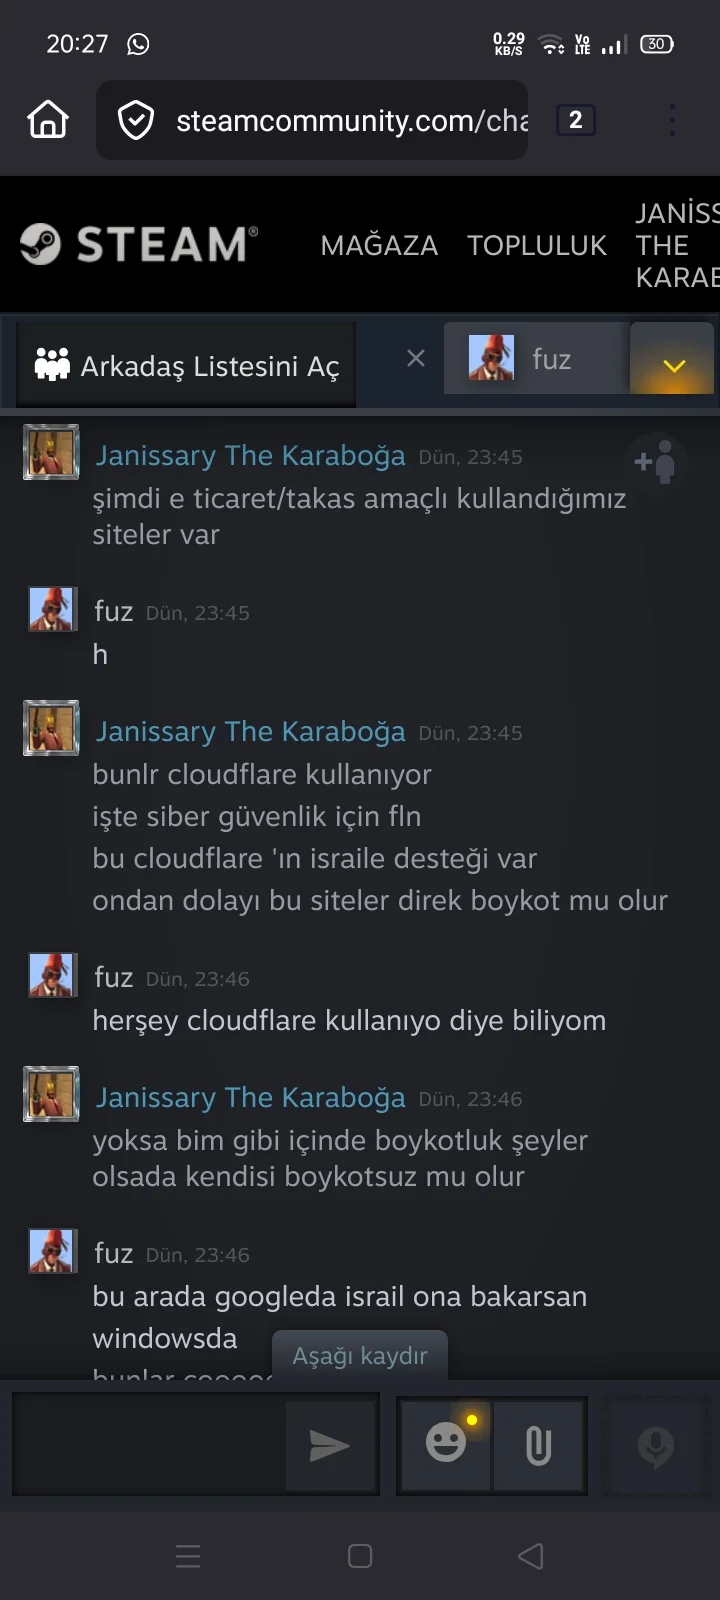Tap the browser home icon
The width and height of the screenshot is (720, 1600).
(x=48, y=120)
